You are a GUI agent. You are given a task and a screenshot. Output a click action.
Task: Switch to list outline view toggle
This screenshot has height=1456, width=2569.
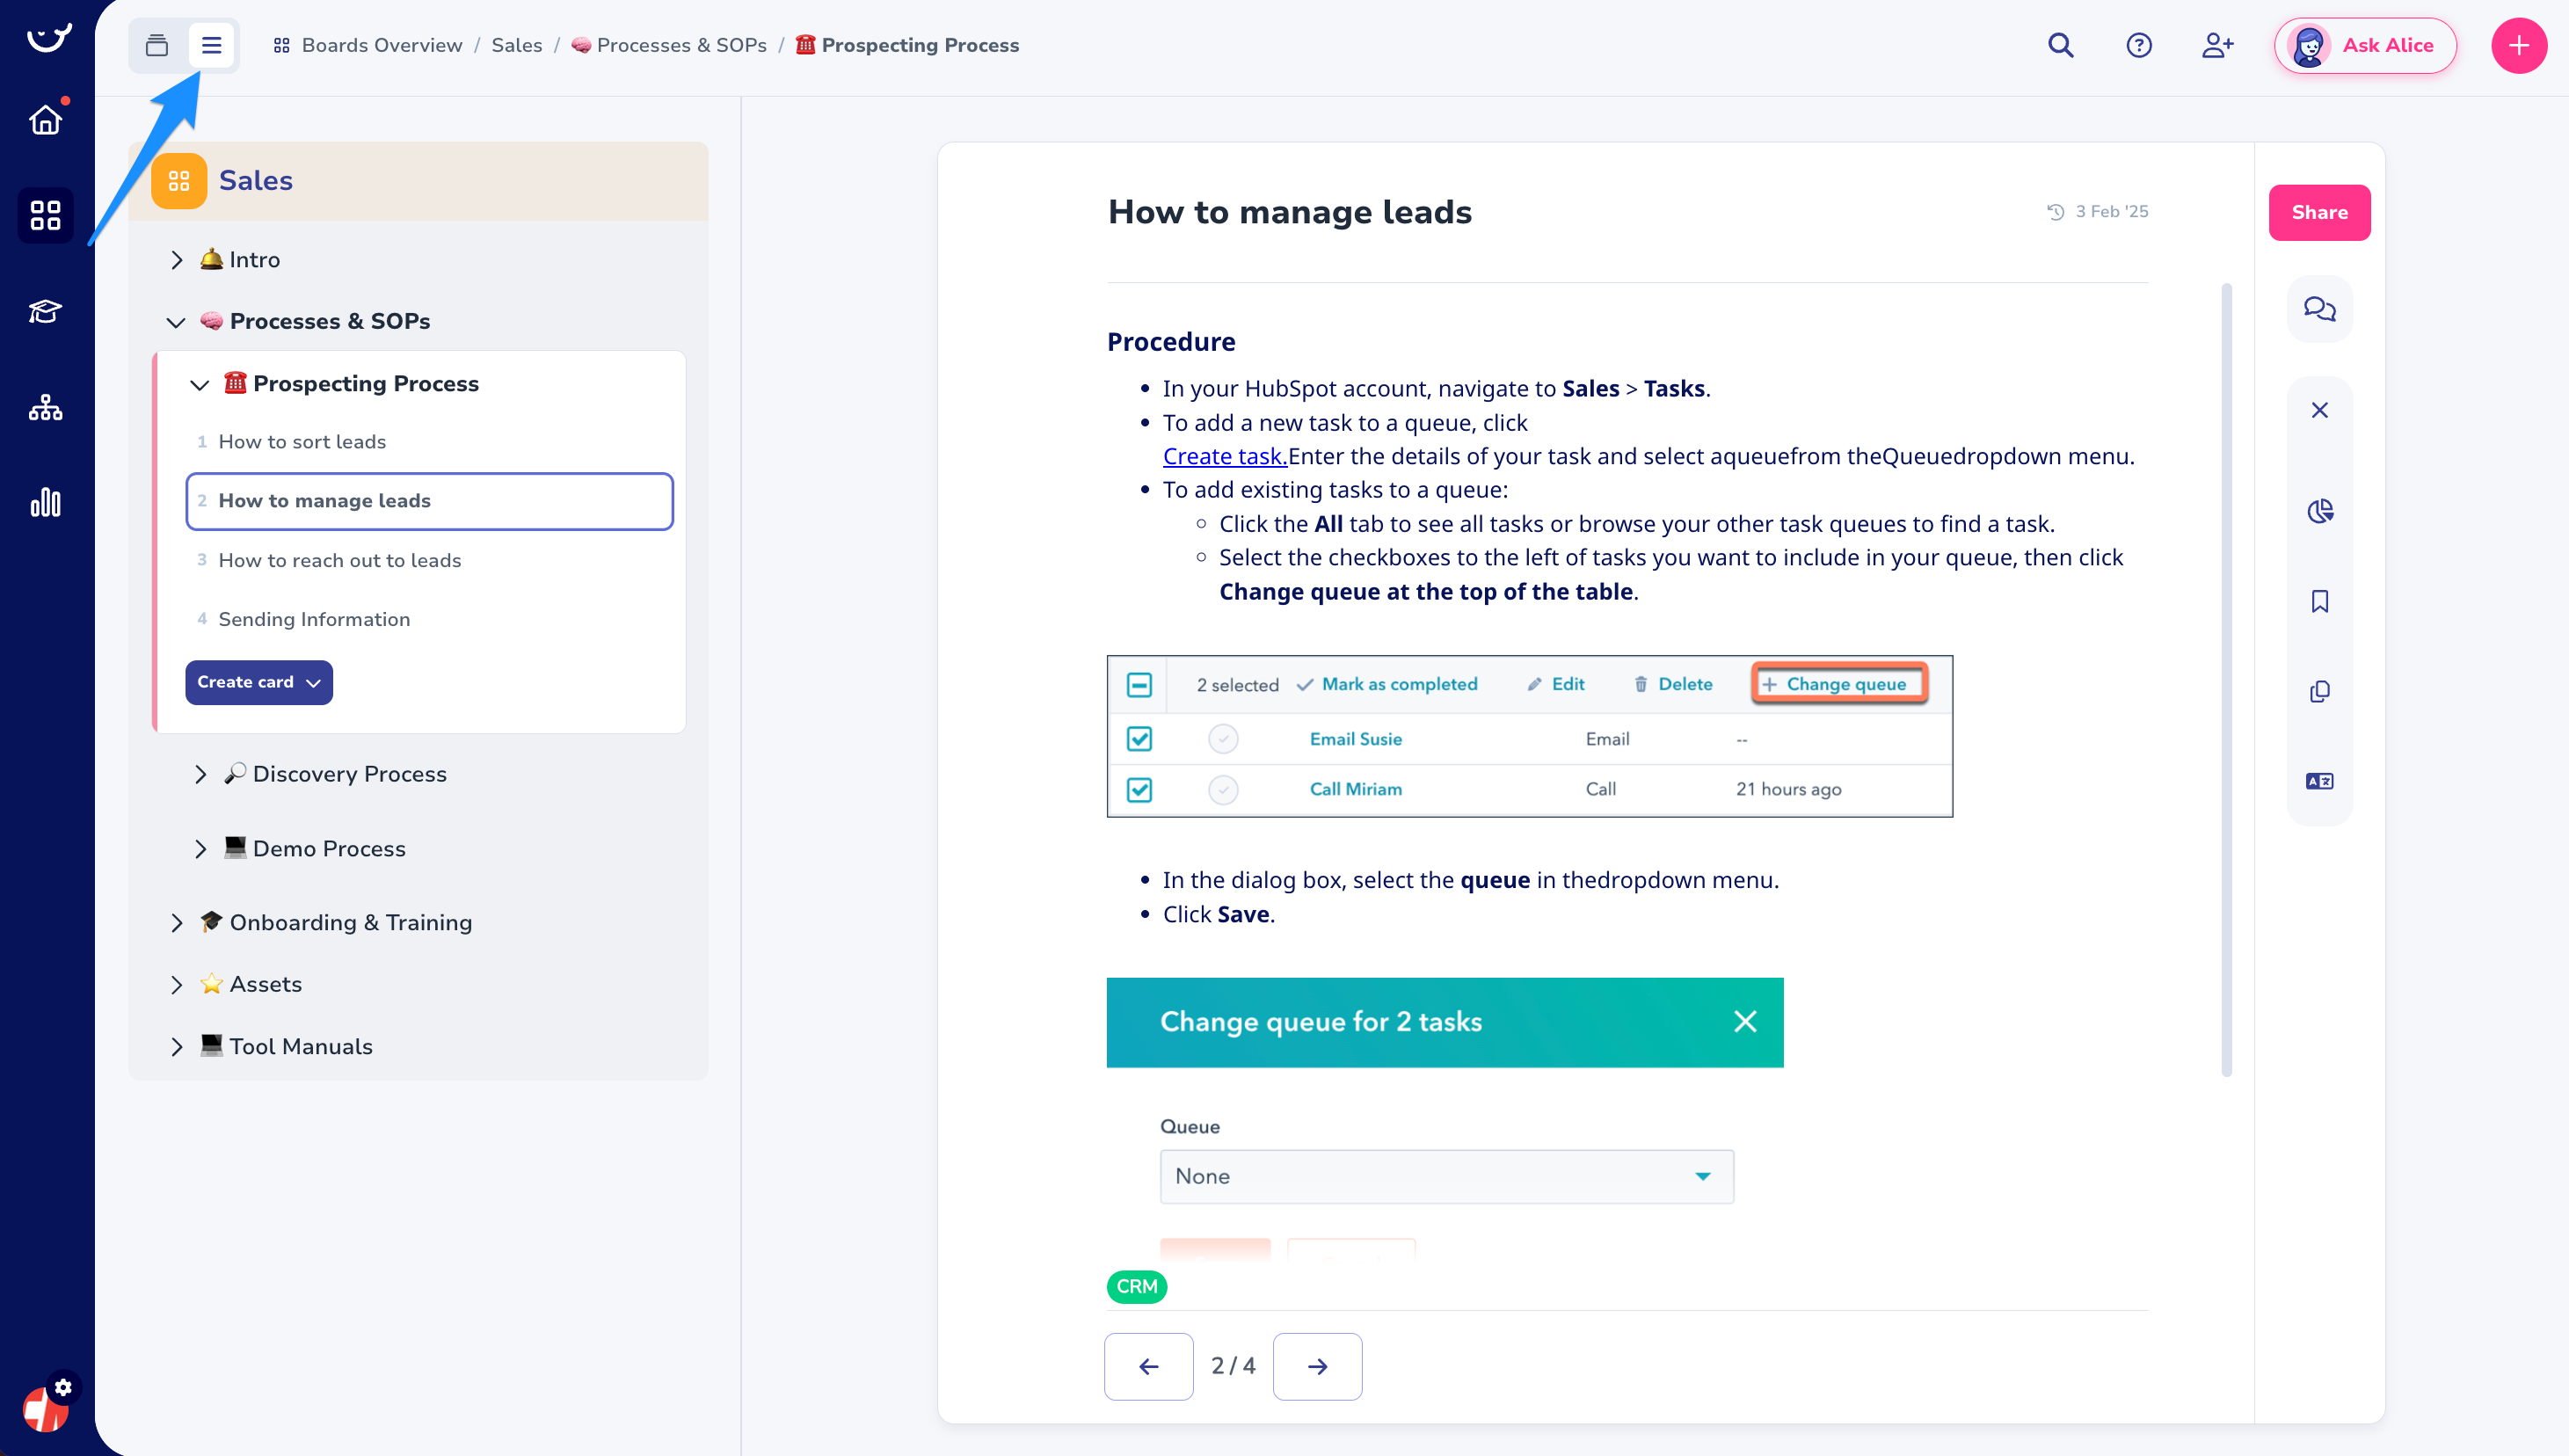tap(211, 45)
